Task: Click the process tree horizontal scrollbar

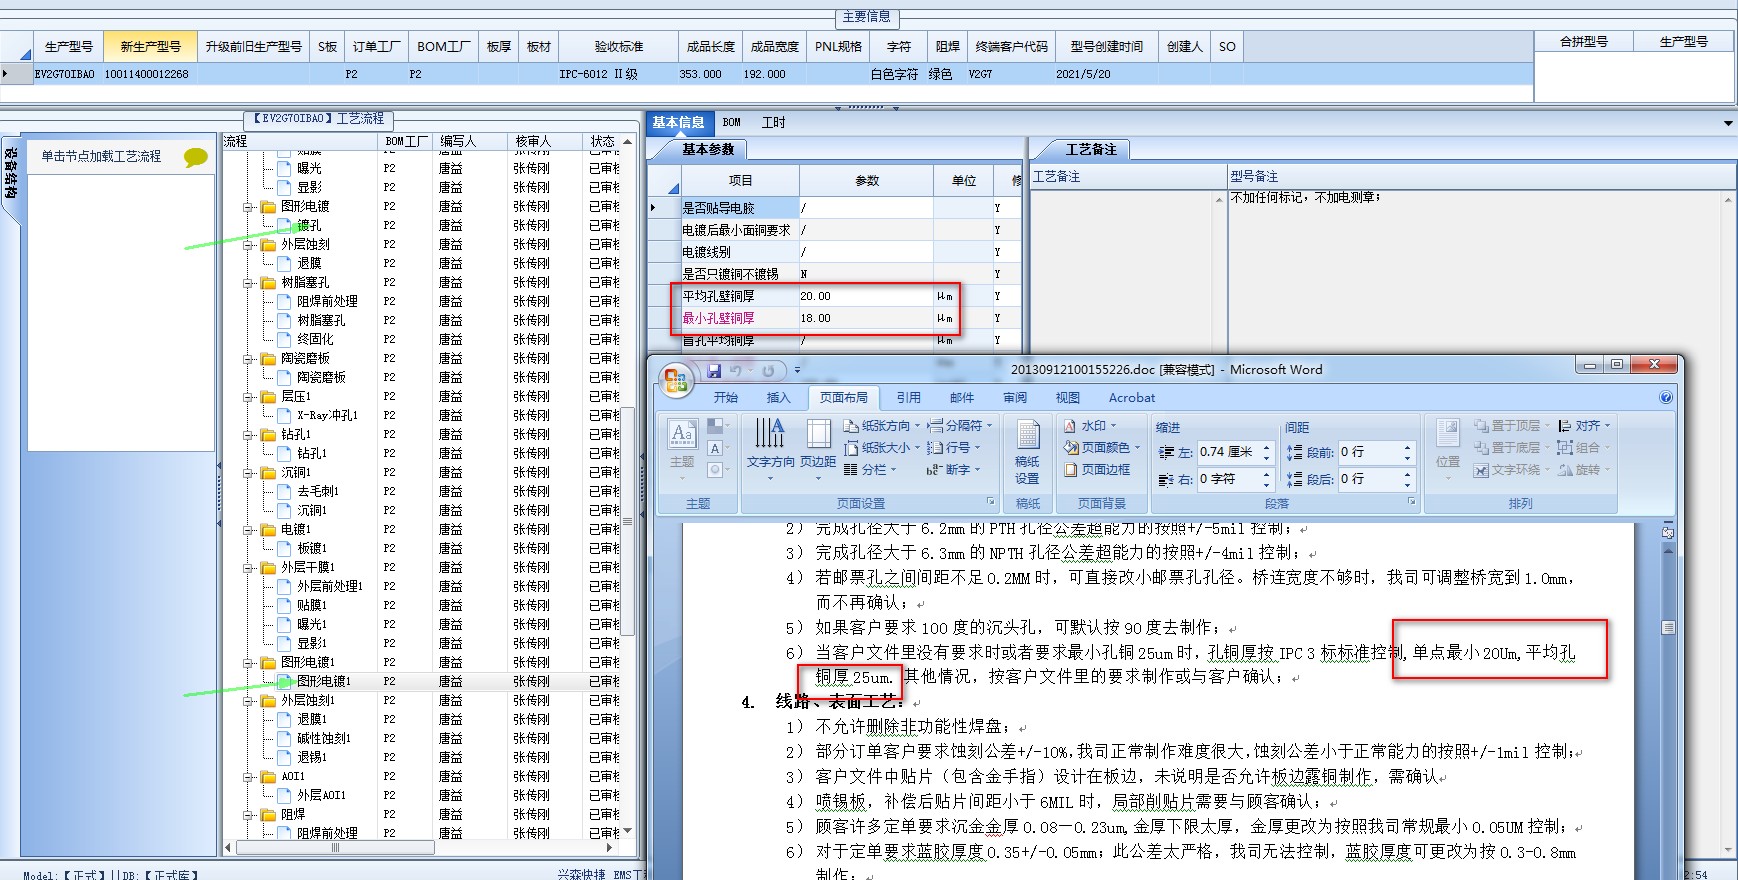Action: click(335, 847)
